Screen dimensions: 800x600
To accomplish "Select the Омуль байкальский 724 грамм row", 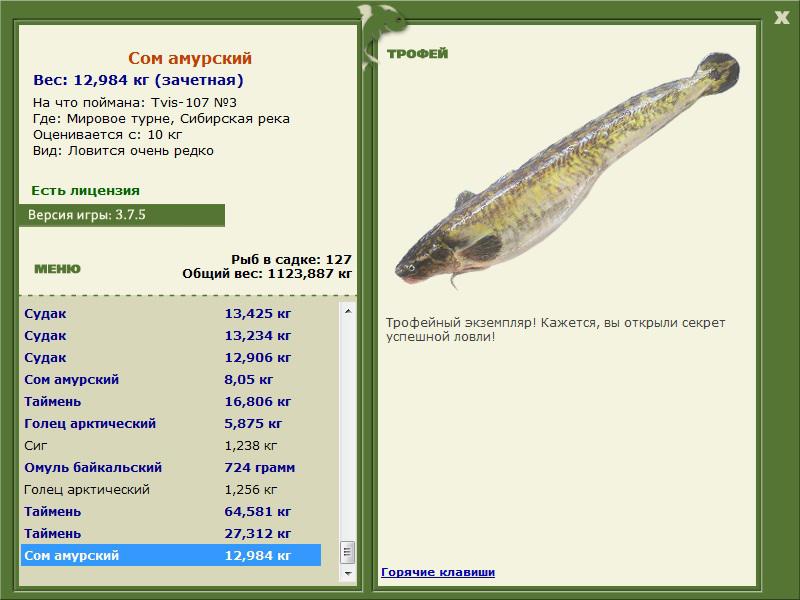I will point(171,467).
